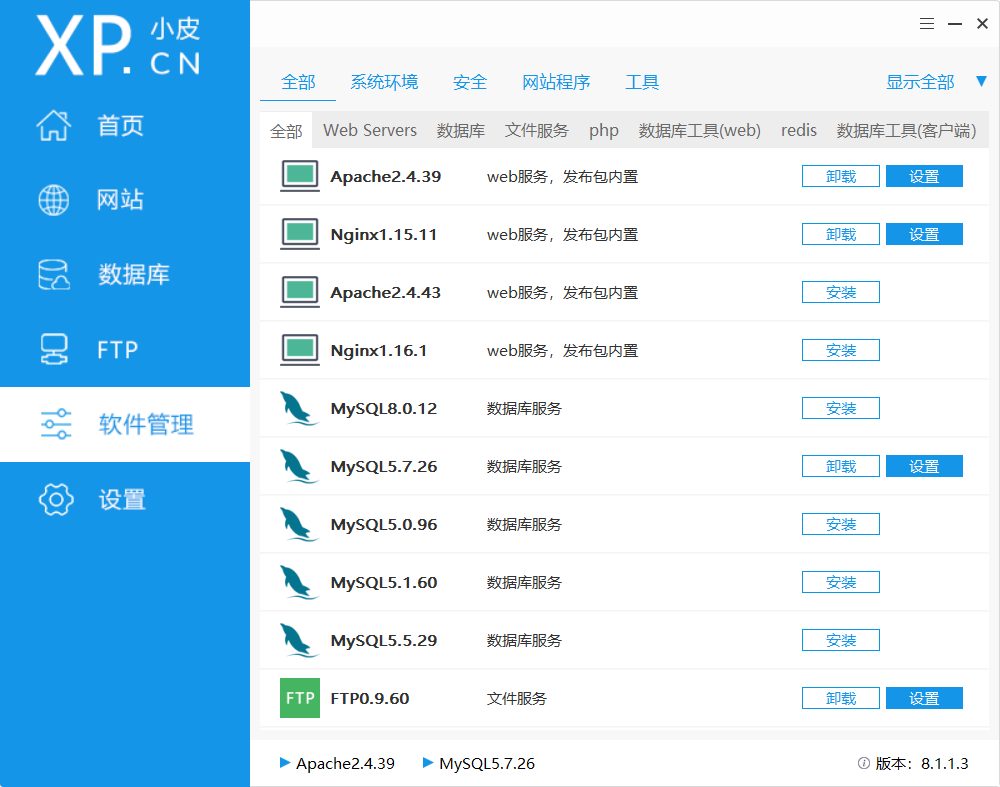Open the hamburger menu icon

coord(927,24)
